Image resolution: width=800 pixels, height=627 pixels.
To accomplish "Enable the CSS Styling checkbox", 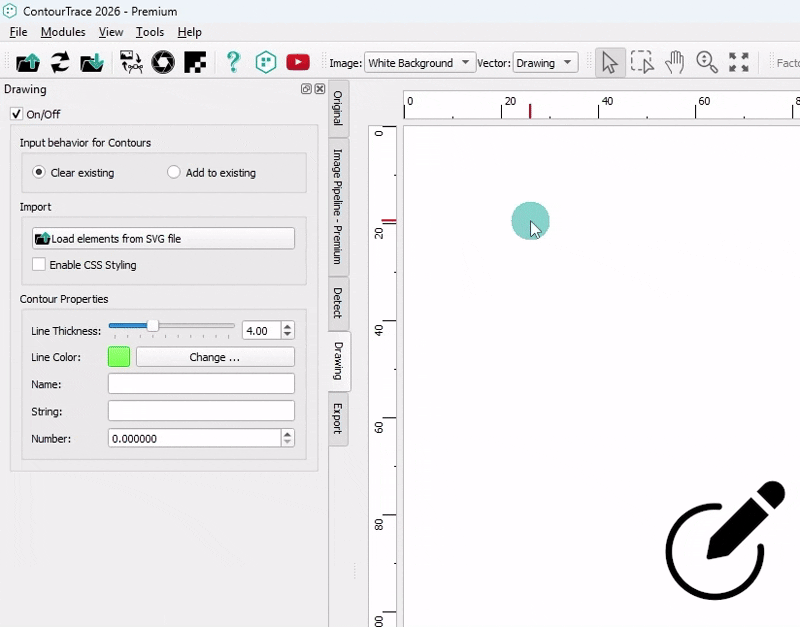I will [x=39, y=265].
